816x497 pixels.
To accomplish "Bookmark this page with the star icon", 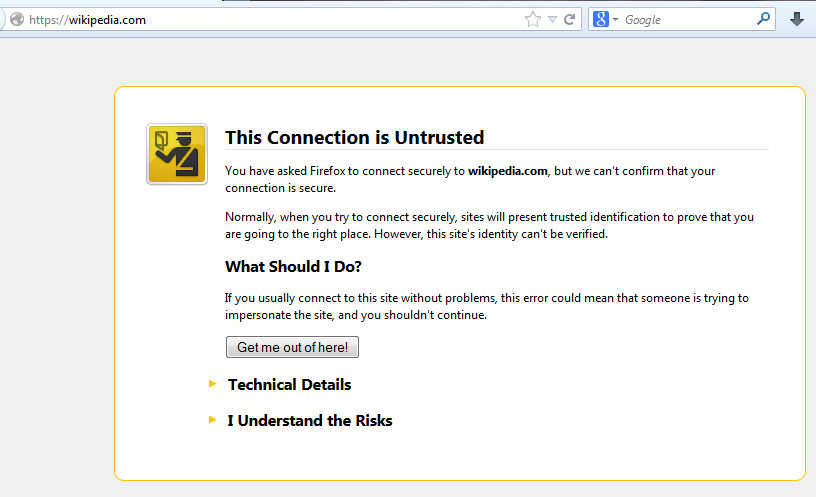I will point(532,20).
